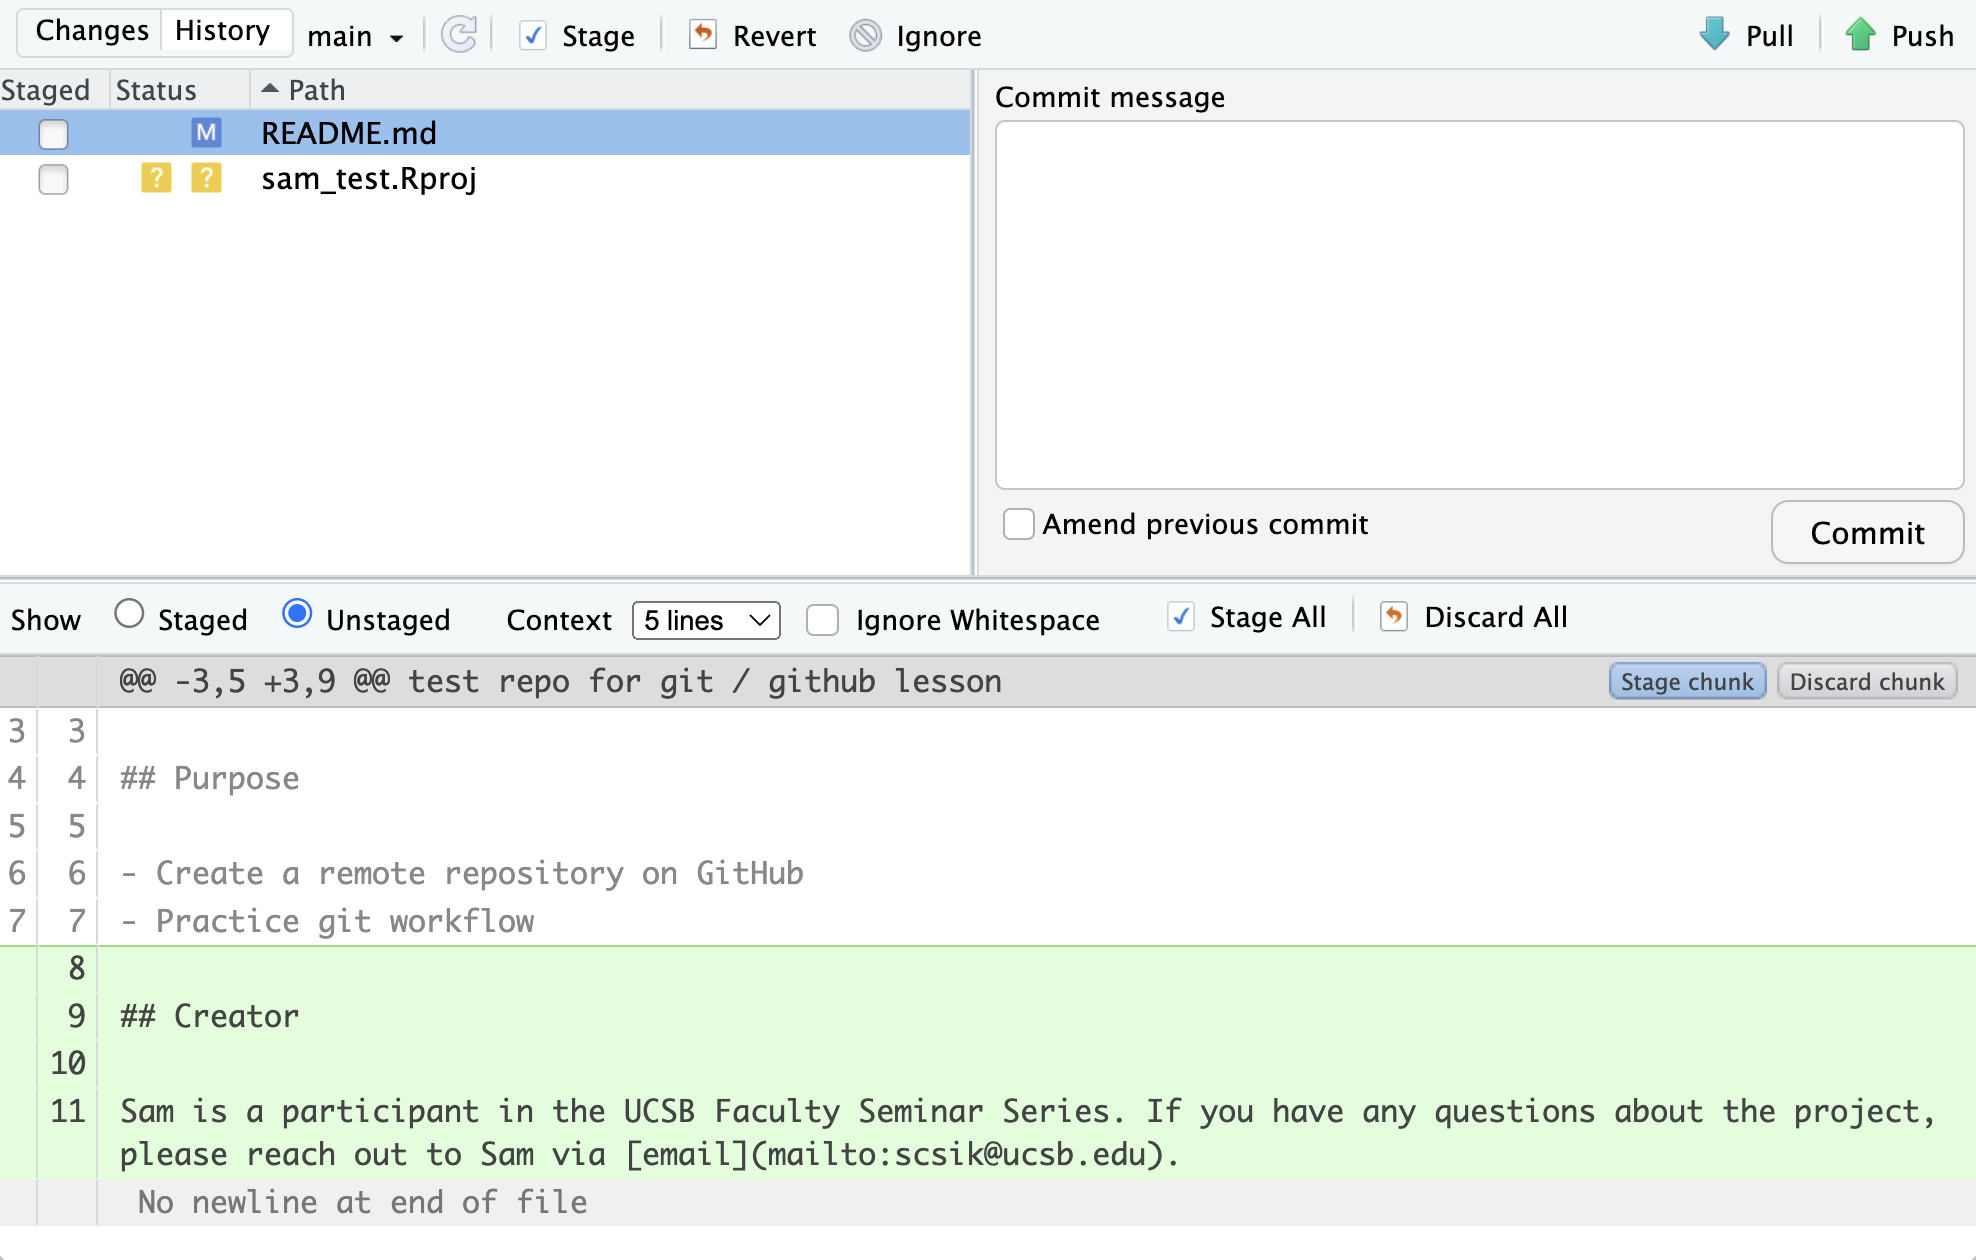Enable Amend previous commit checkbox
Screen dimensions: 1976x1260
(x=1018, y=524)
